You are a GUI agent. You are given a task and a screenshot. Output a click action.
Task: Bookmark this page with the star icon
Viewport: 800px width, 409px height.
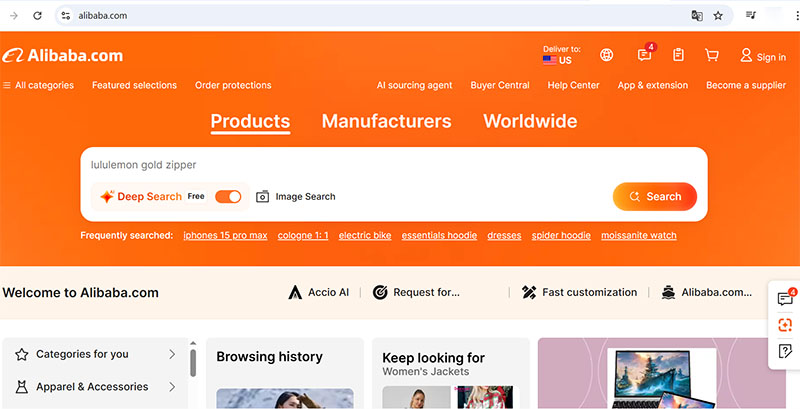coord(718,16)
